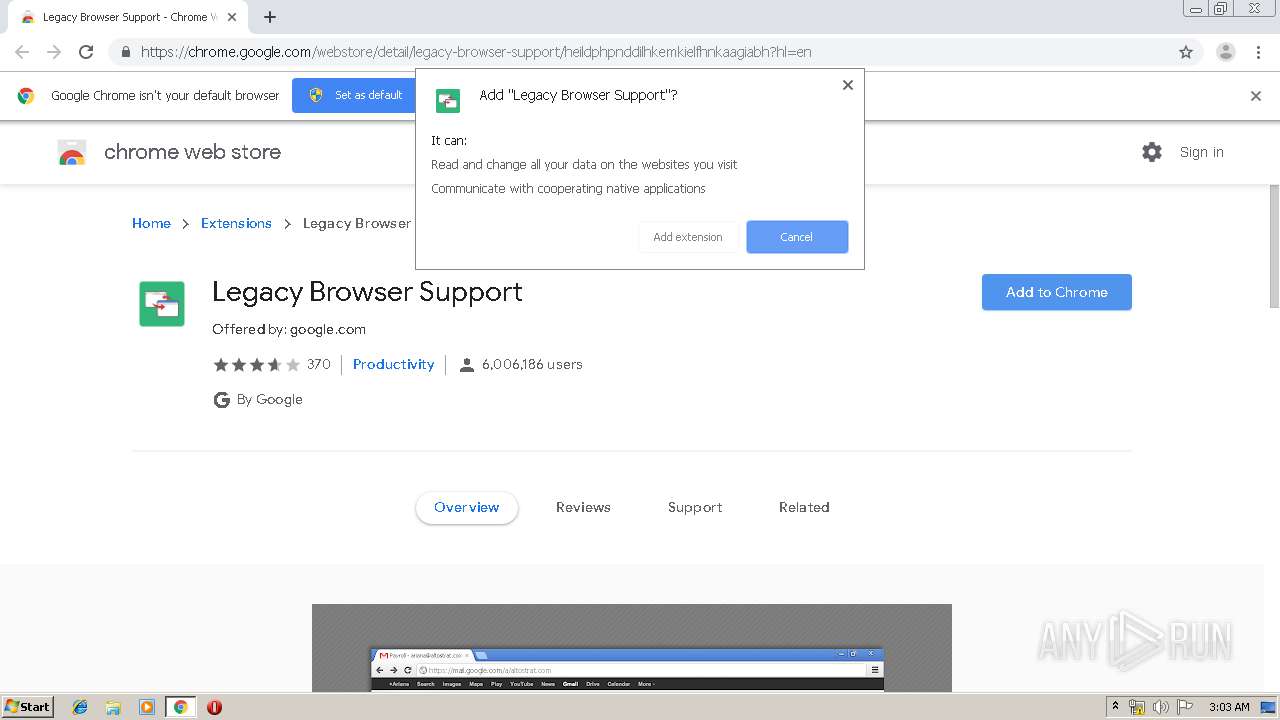Click the Legacy Browser Support extension logo
The image size is (1280, 720).
tap(162, 304)
